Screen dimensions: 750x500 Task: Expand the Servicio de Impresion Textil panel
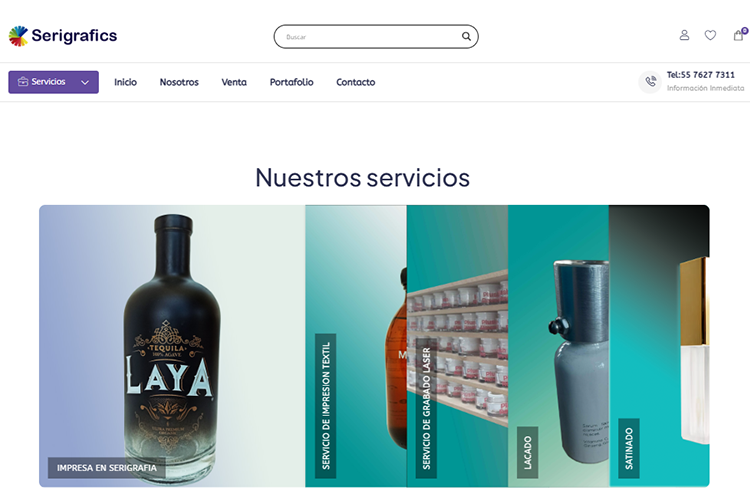pyautogui.click(x=356, y=346)
